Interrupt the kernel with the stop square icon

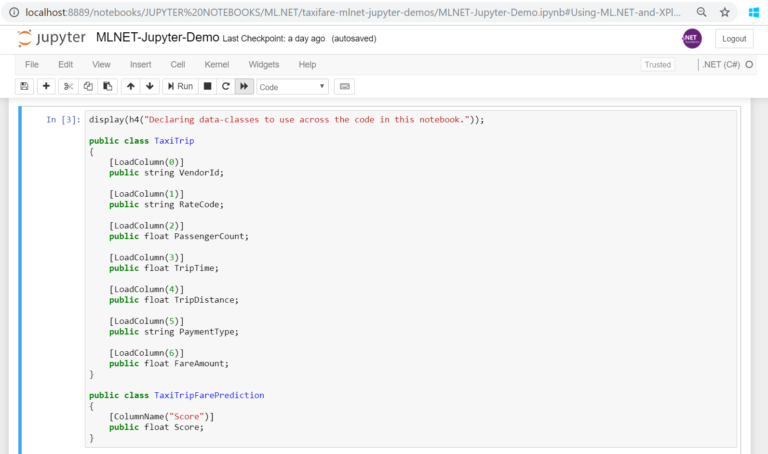[x=208, y=86]
